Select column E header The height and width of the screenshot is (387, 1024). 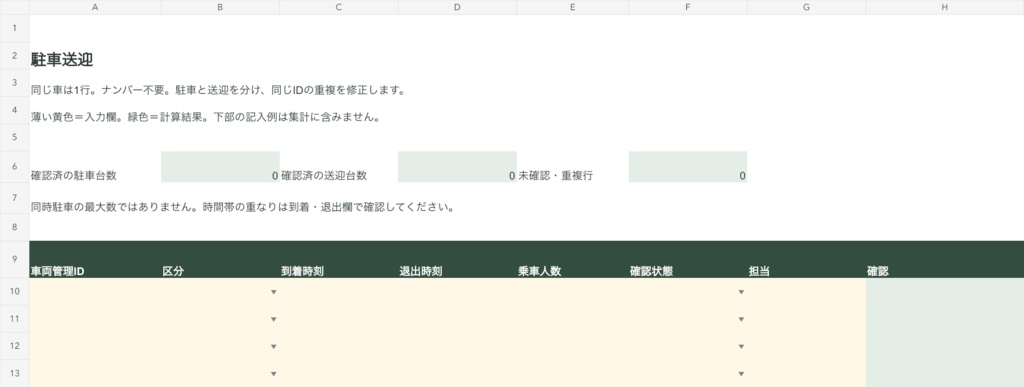(573, 7)
